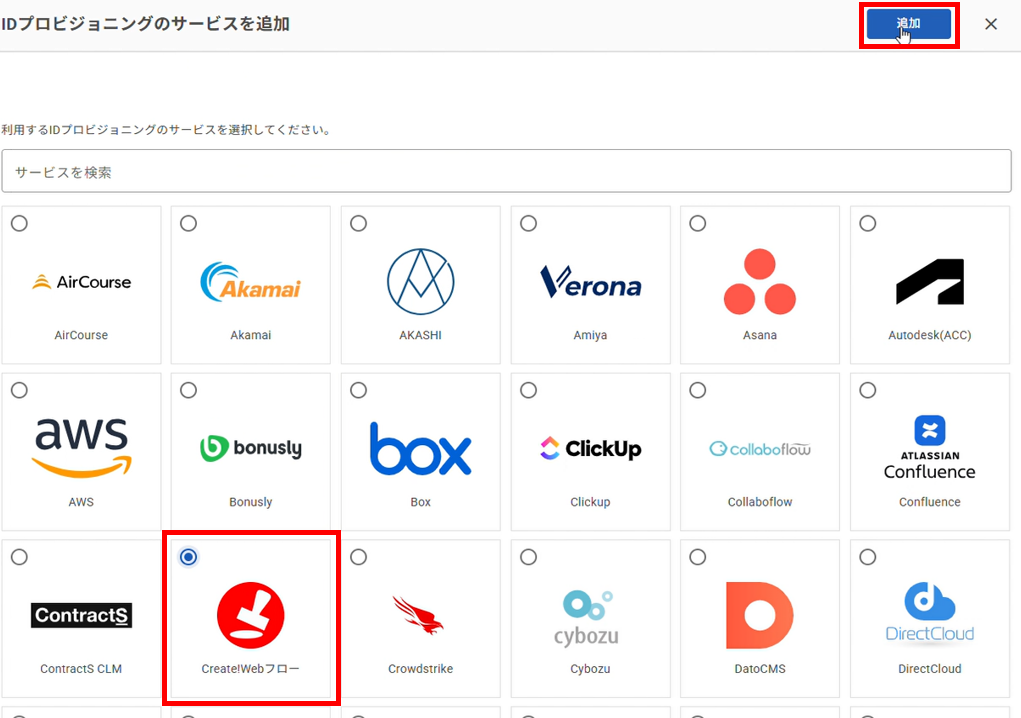Click the Cybozu label text
The image size is (1021, 718).
(591, 669)
